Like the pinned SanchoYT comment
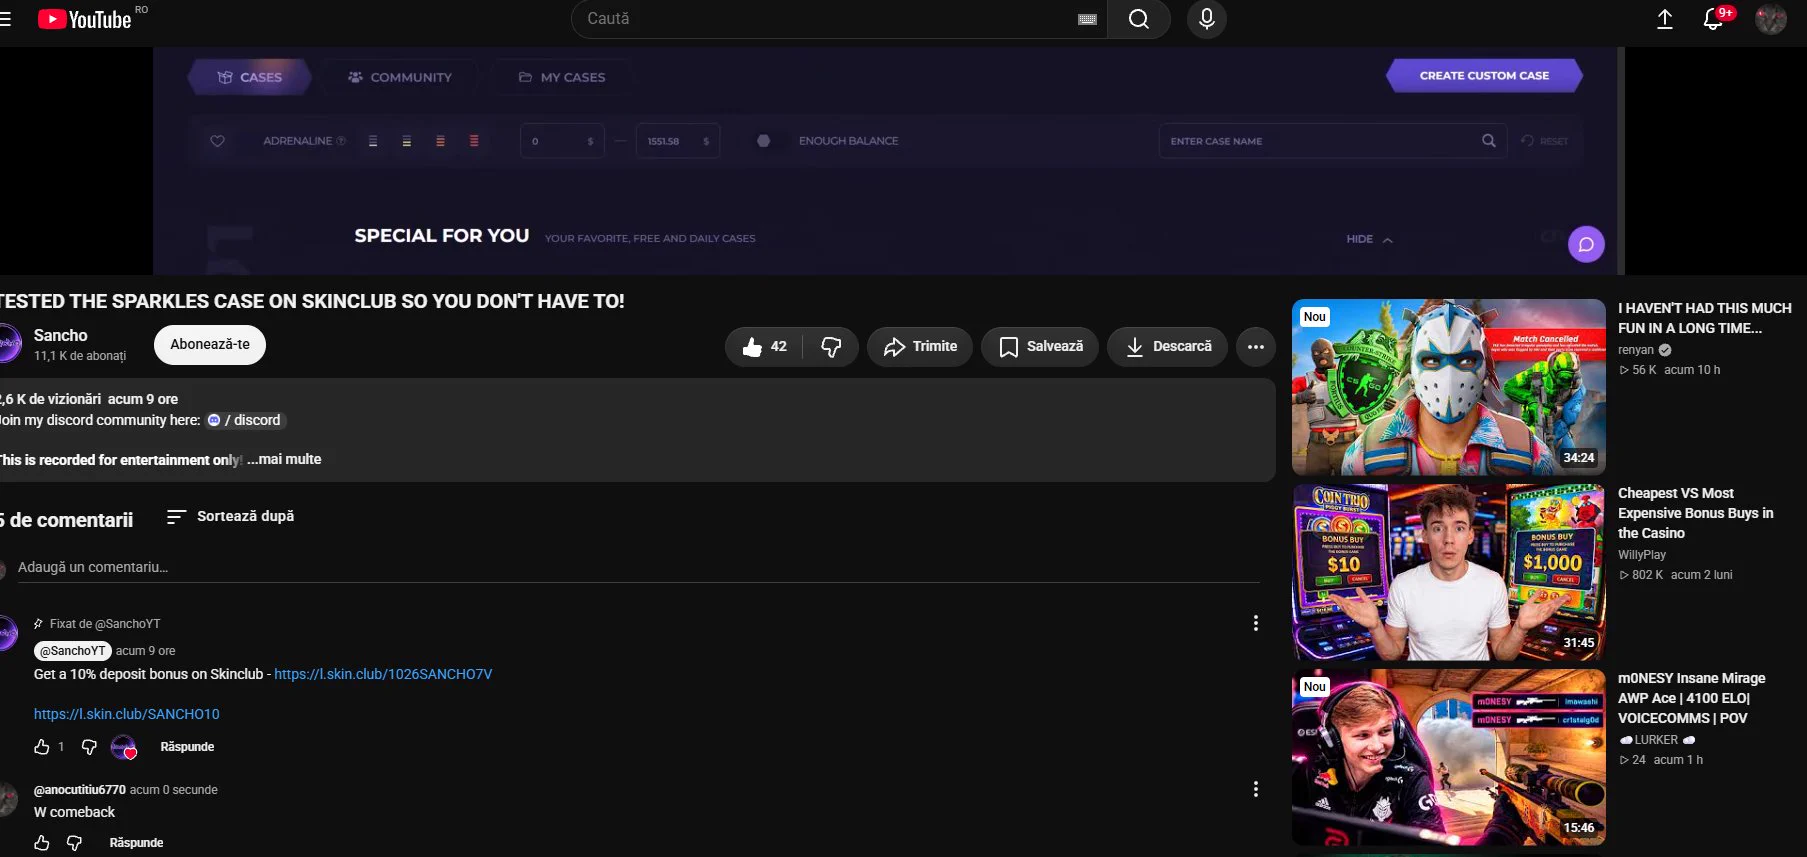 click(42, 747)
